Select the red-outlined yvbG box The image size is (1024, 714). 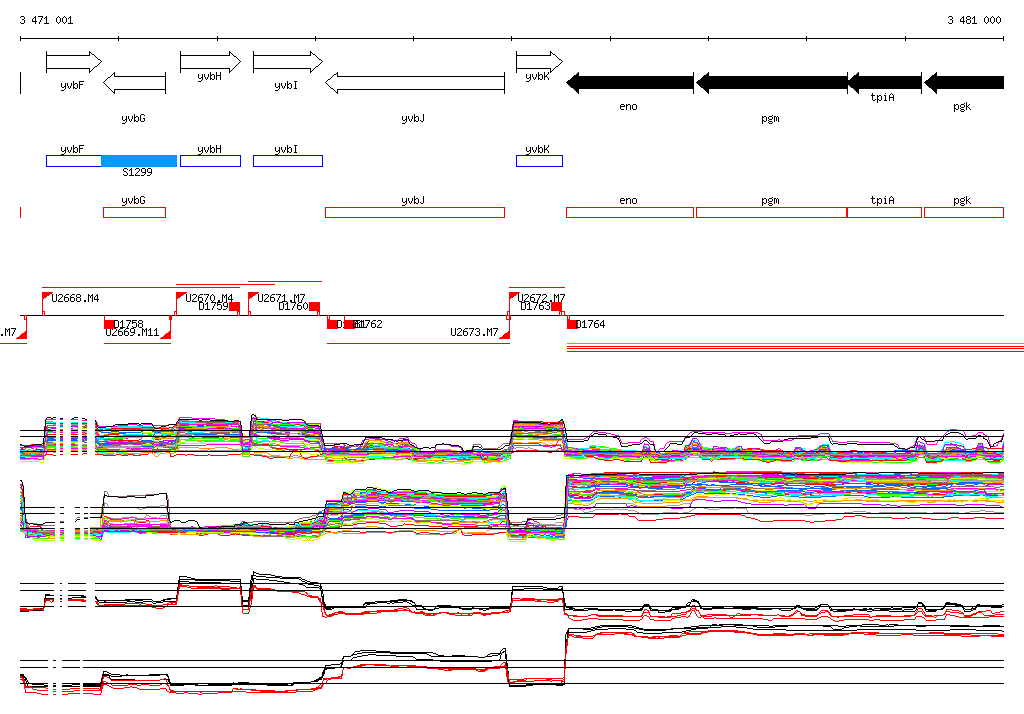click(135, 212)
